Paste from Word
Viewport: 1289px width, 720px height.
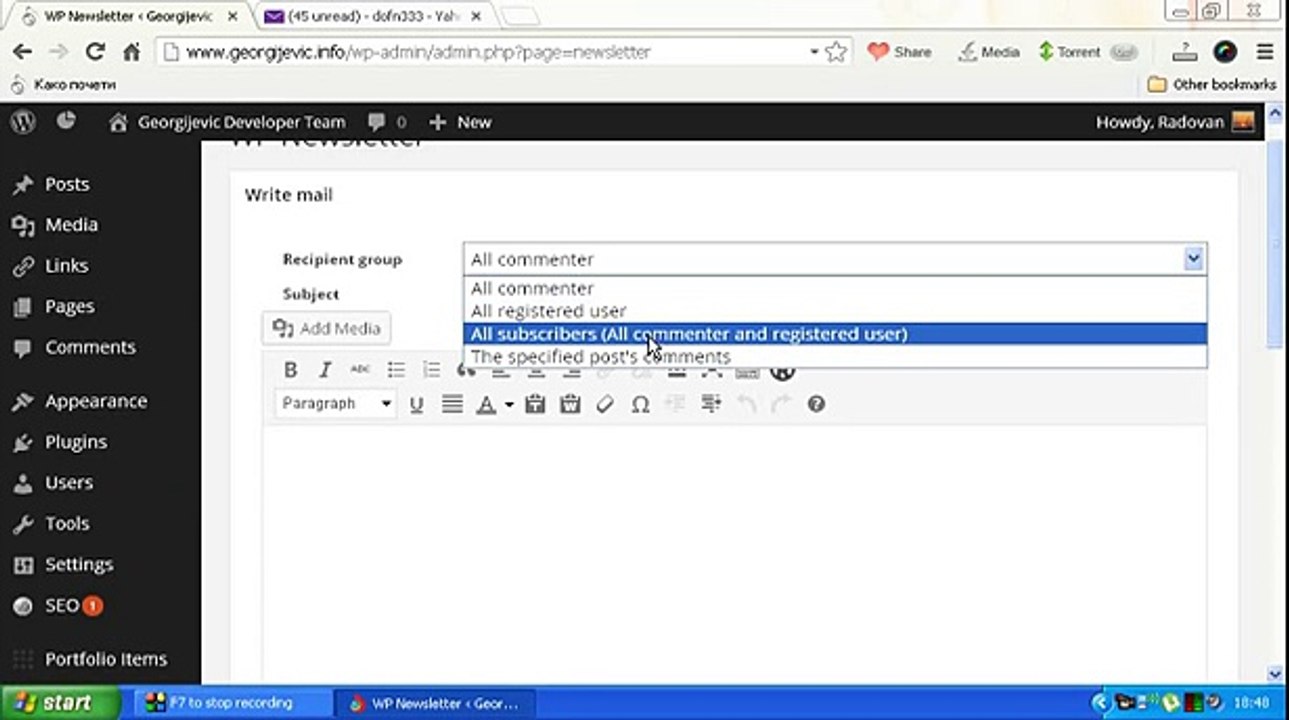(x=570, y=404)
